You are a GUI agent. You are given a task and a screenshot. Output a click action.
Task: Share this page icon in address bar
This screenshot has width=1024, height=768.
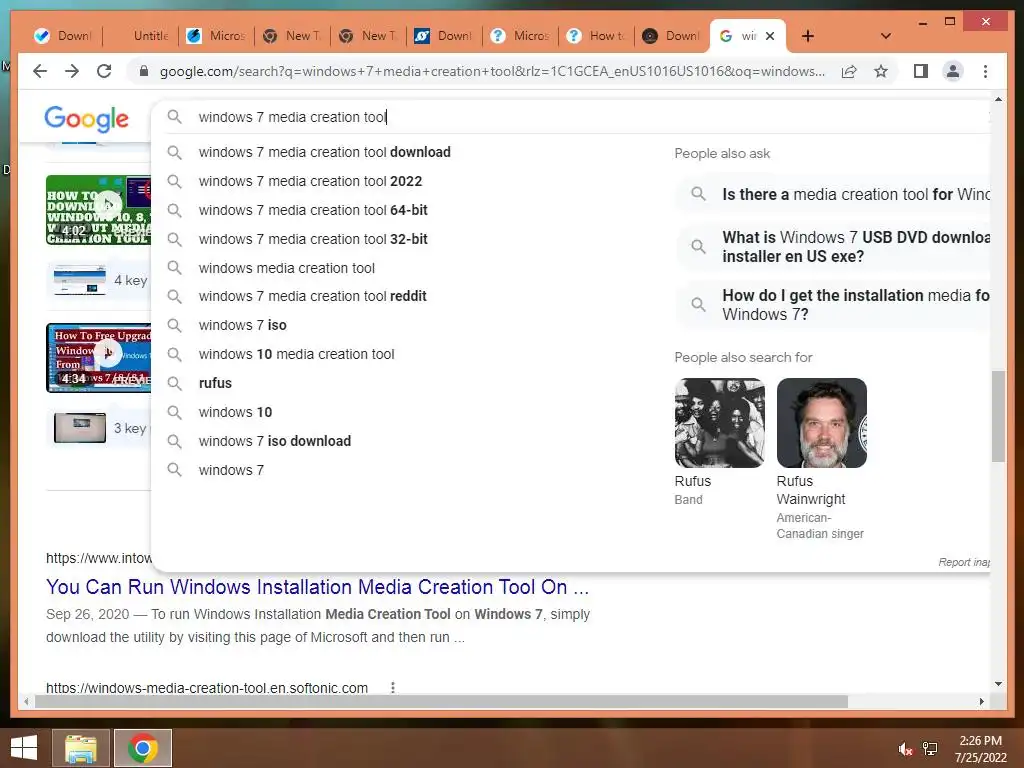pyautogui.click(x=849, y=71)
